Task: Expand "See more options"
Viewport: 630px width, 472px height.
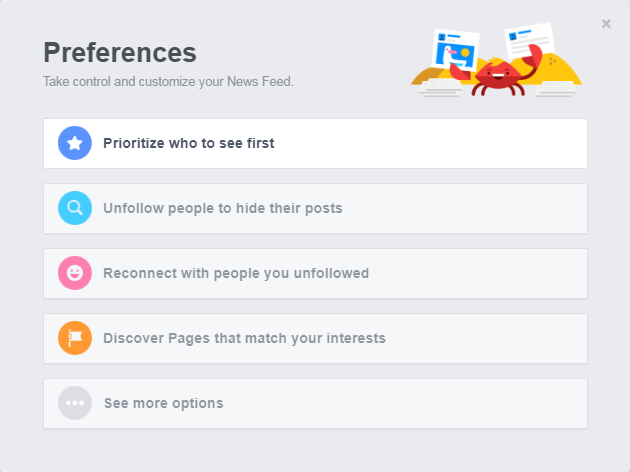Action: pos(163,403)
